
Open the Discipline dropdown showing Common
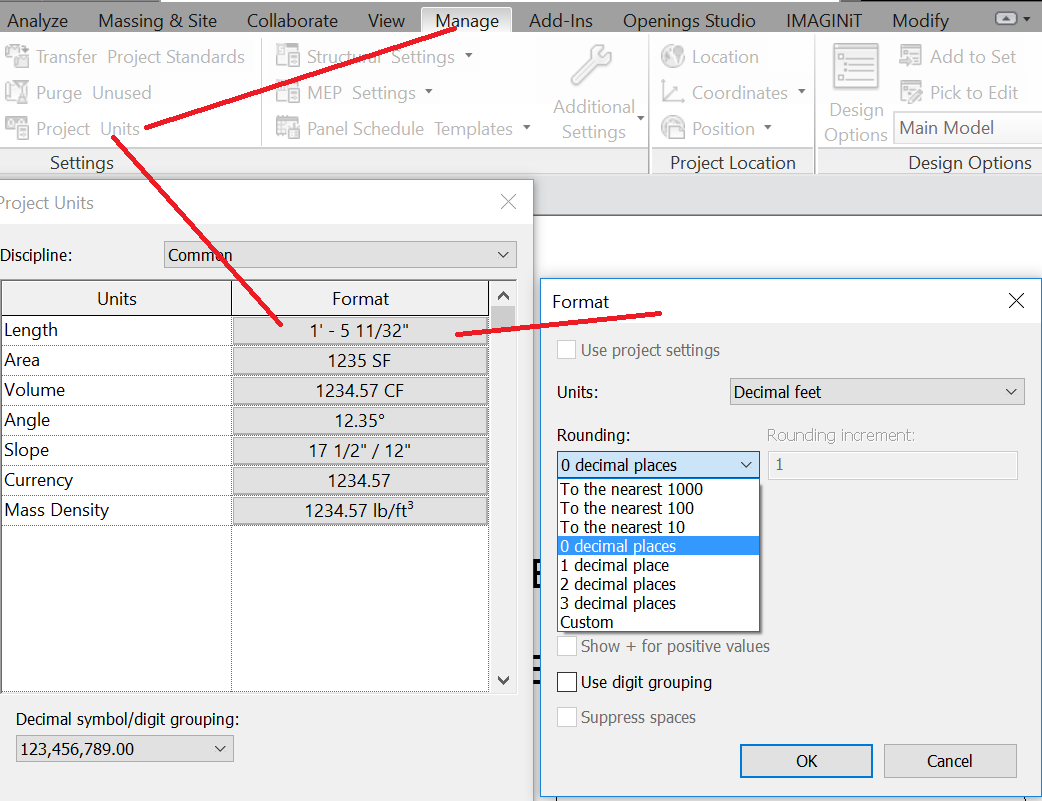click(340, 254)
